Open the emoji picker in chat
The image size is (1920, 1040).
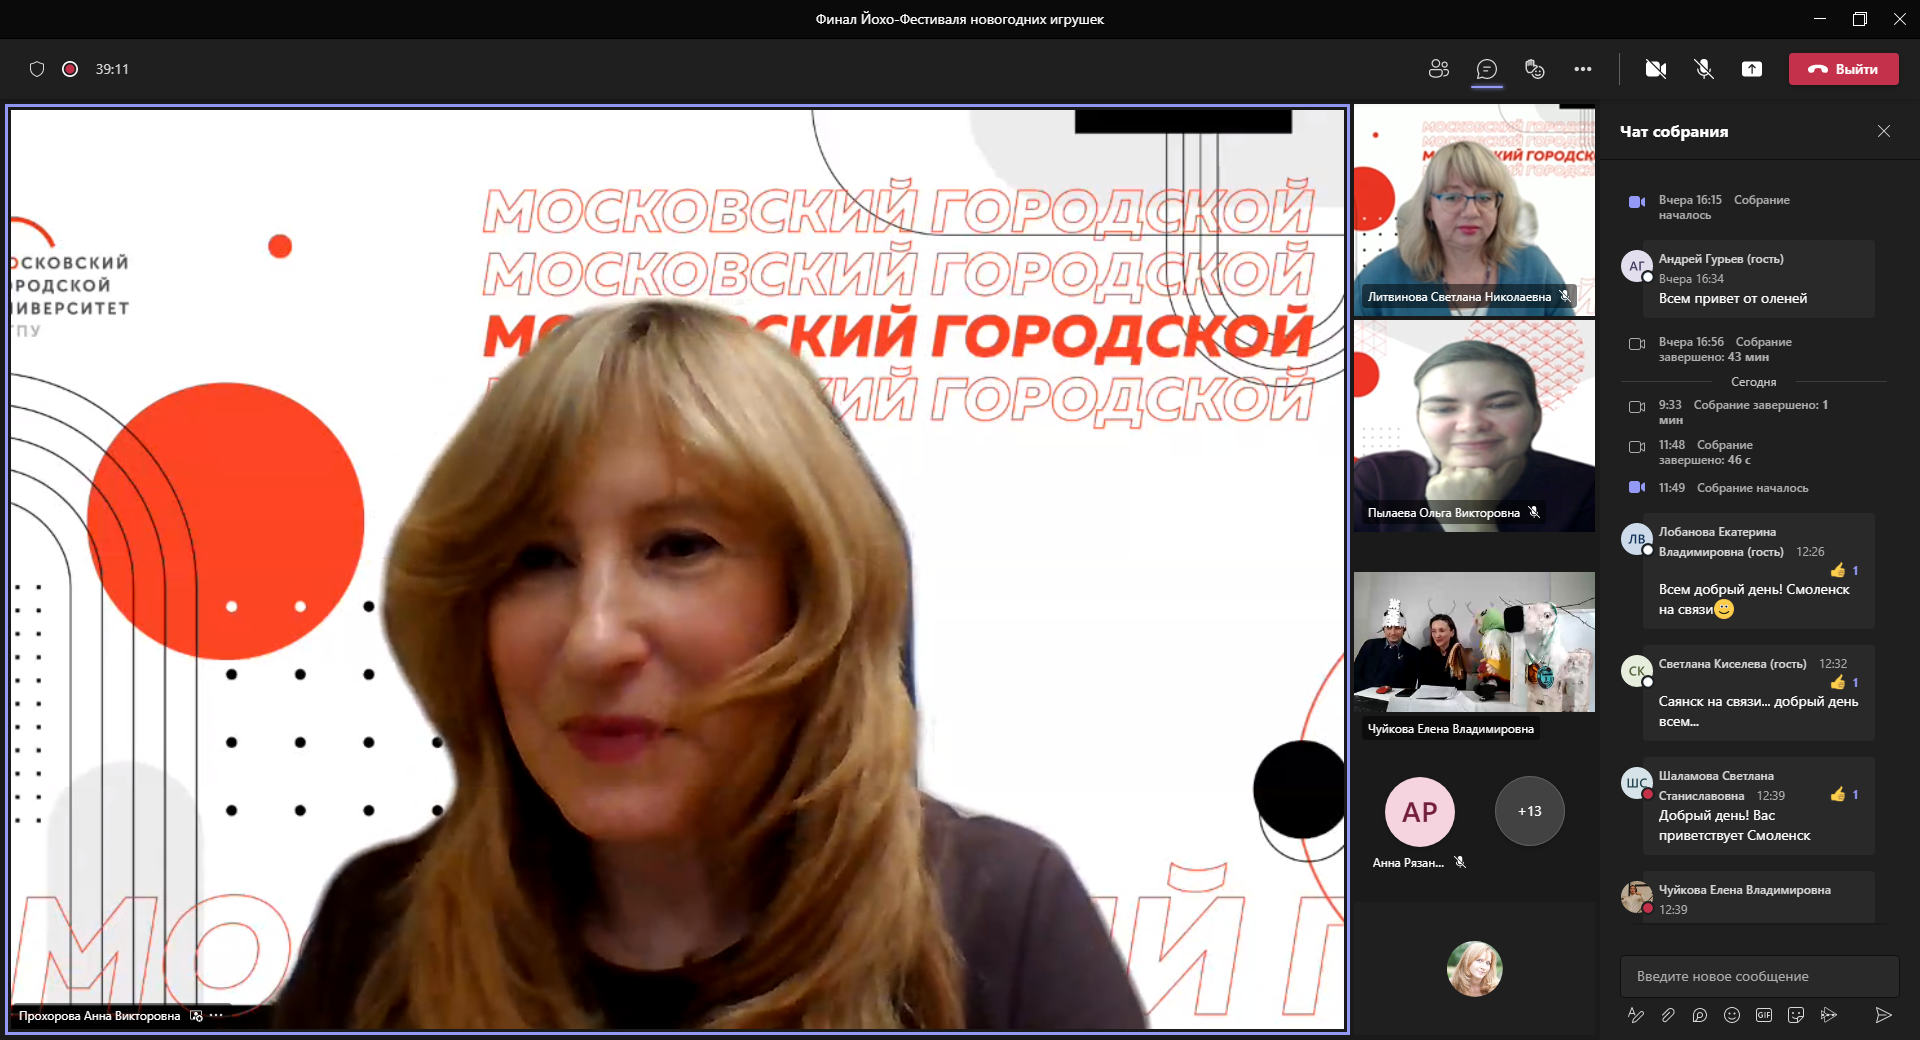pyautogui.click(x=1732, y=1015)
